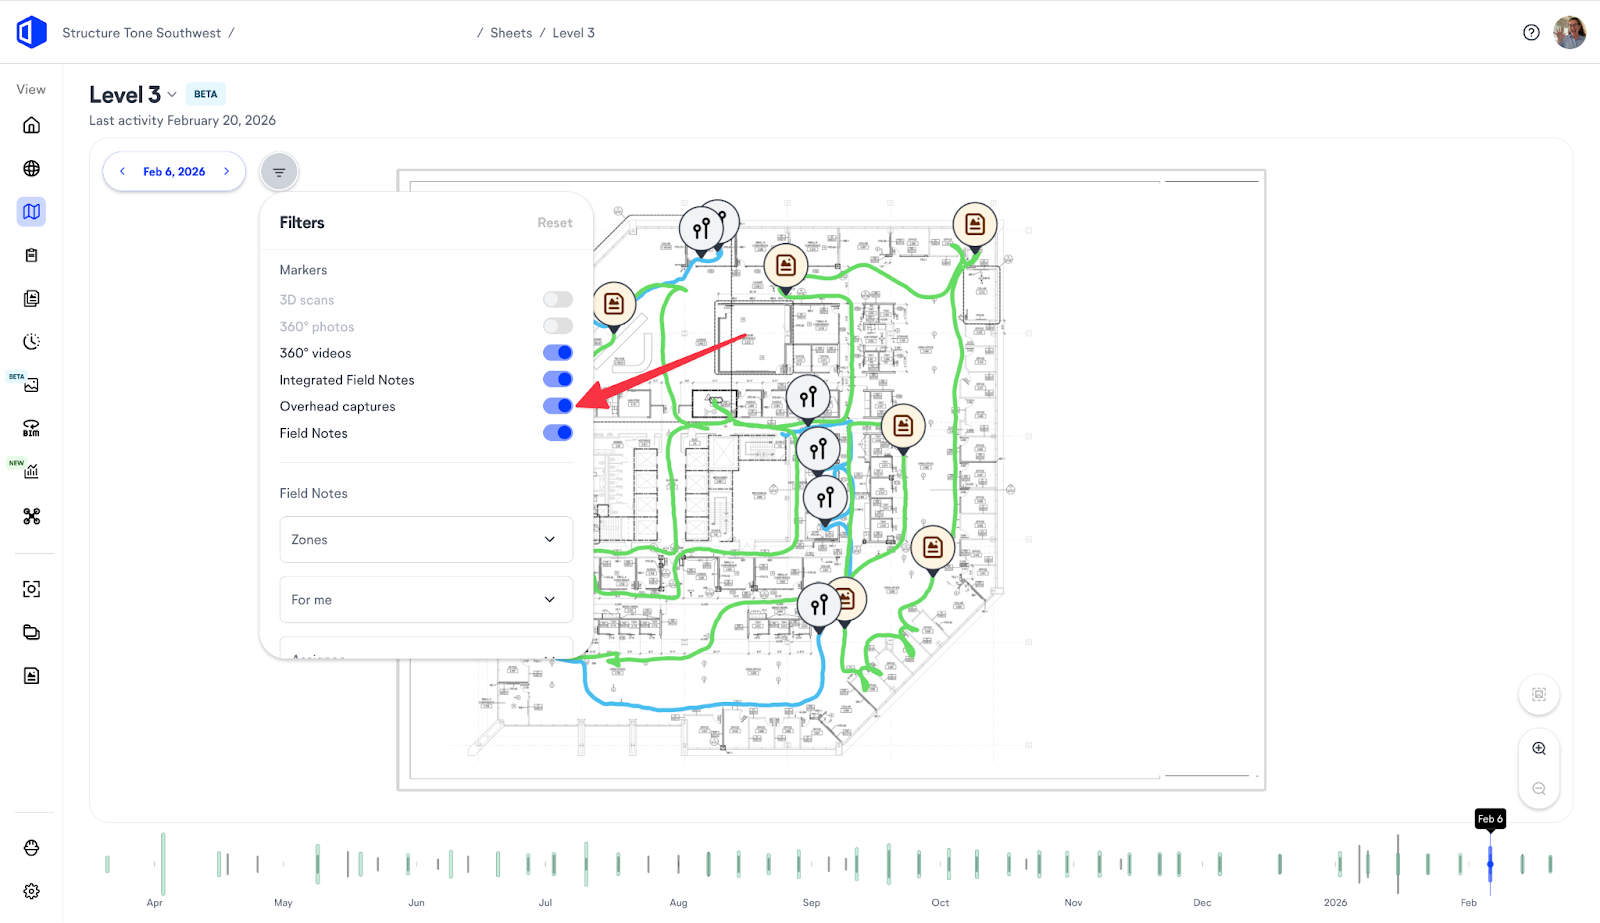The height and width of the screenshot is (923, 1600).
Task: Expand the Zones dropdown
Action: (x=426, y=539)
